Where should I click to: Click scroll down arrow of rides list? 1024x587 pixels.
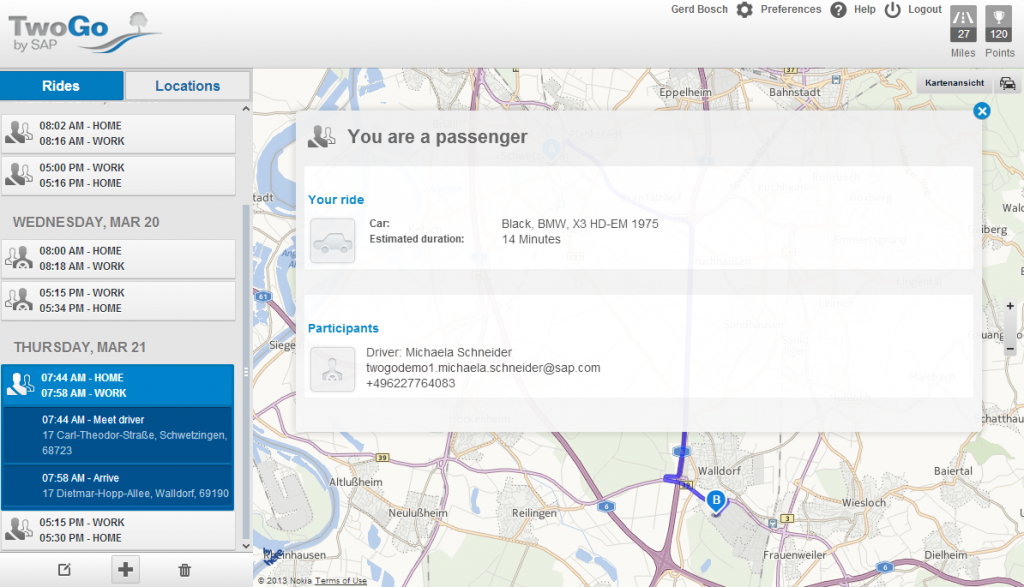click(246, 546)
